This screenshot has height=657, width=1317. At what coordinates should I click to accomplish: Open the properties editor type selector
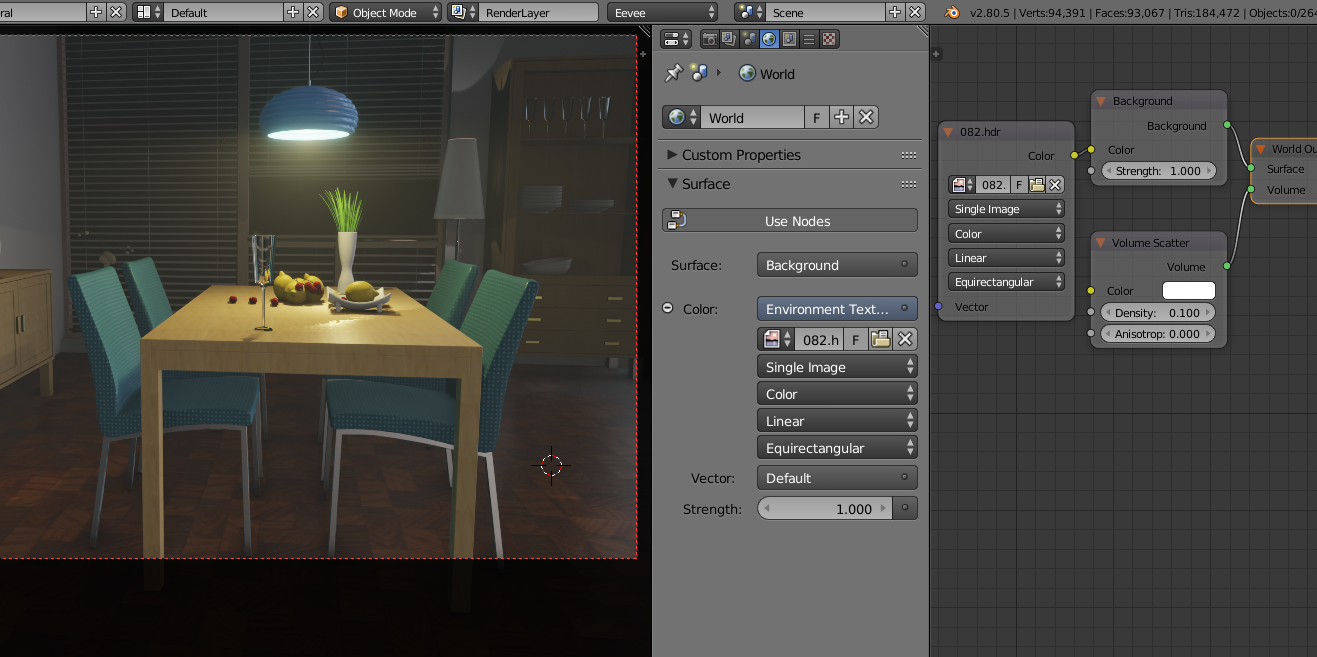pos(676,39)
